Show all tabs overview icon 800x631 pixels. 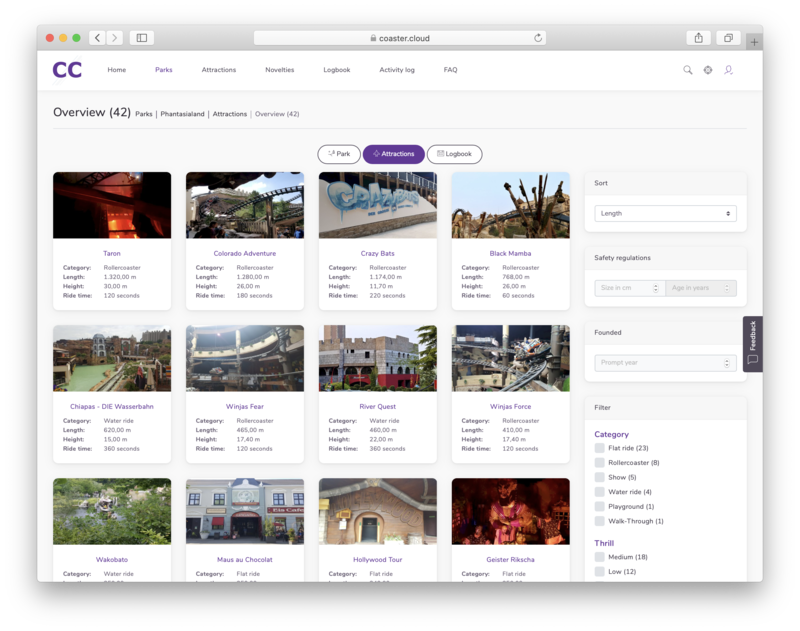click(728, 38)
